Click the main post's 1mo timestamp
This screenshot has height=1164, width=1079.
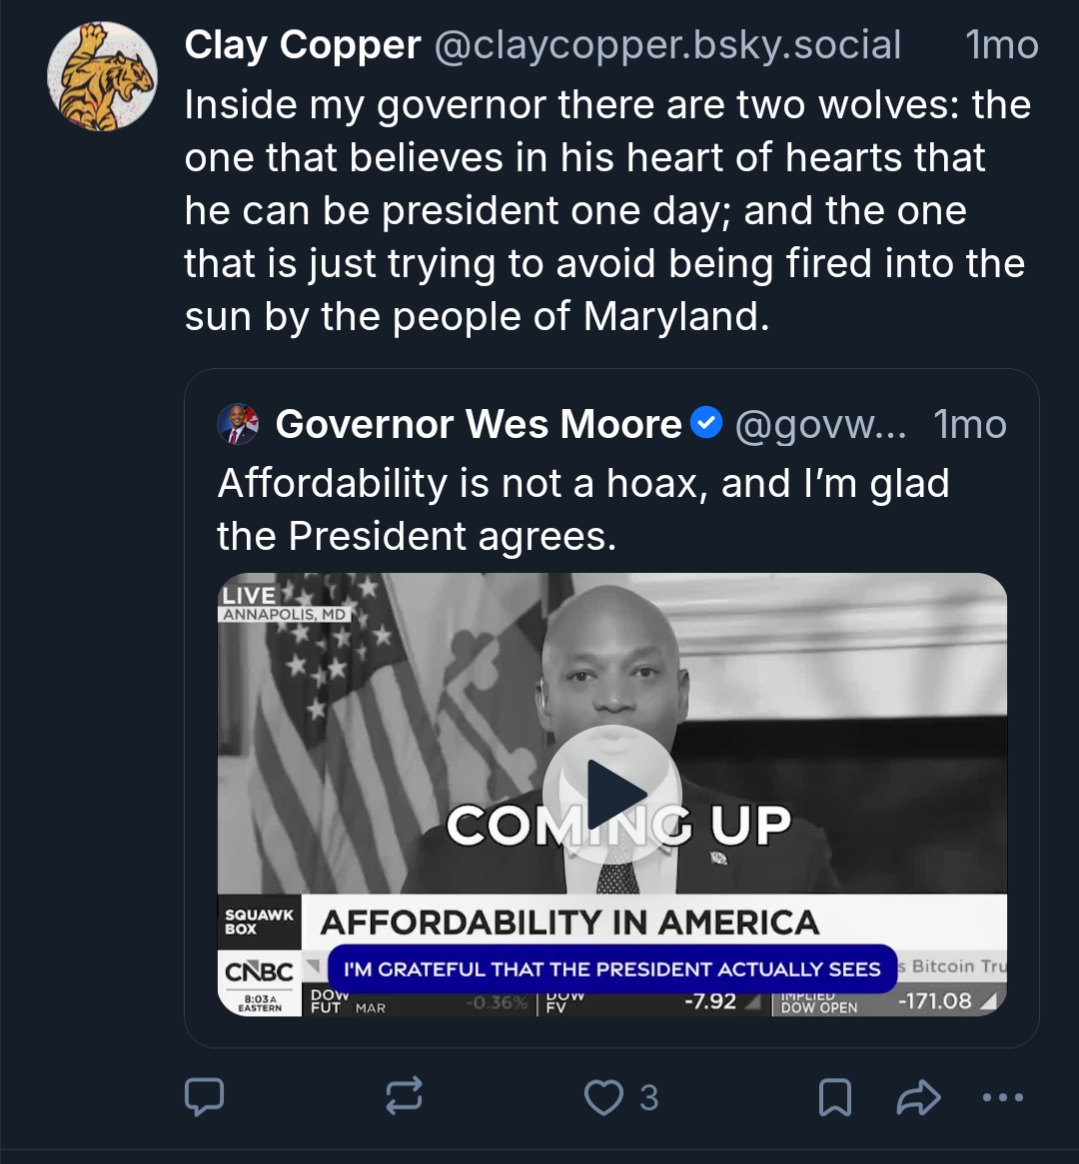1001,45
